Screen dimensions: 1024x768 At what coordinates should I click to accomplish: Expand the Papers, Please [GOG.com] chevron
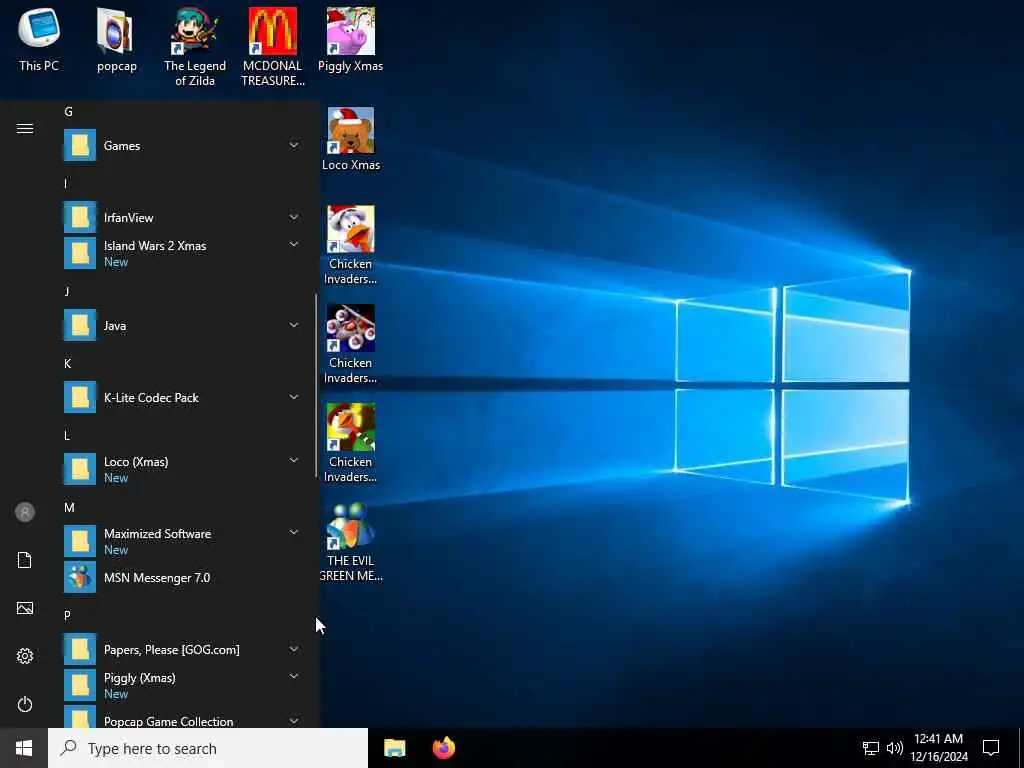coord(294,649)
